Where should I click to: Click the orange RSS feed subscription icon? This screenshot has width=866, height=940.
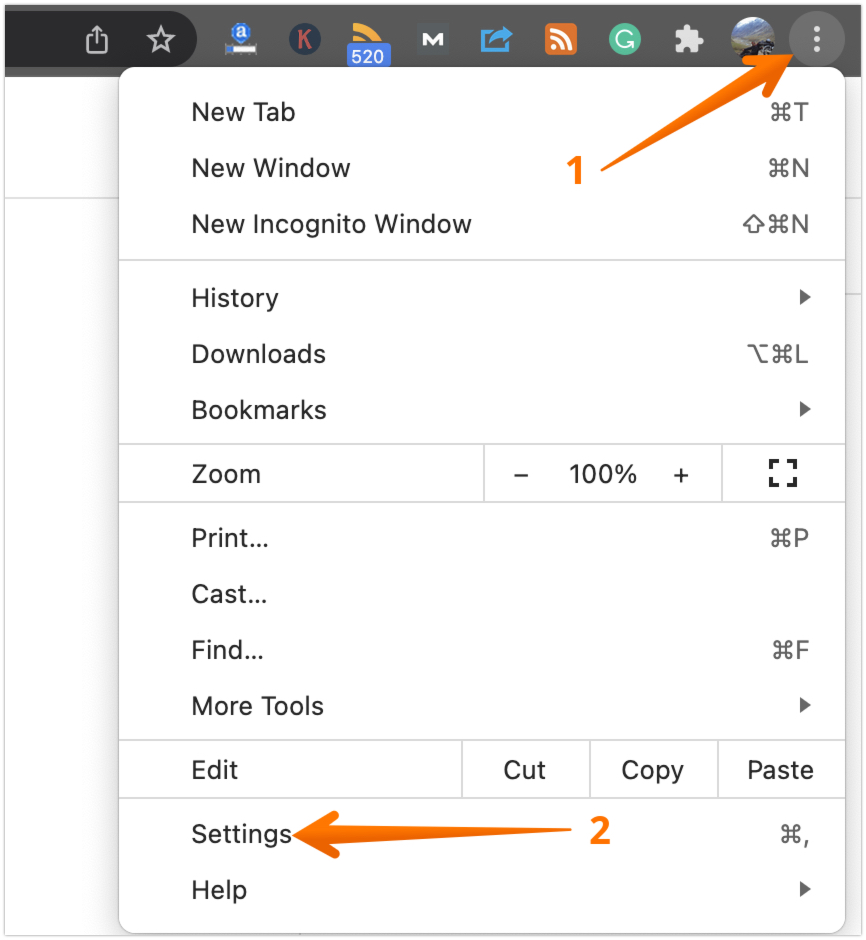tap(560, 39)
